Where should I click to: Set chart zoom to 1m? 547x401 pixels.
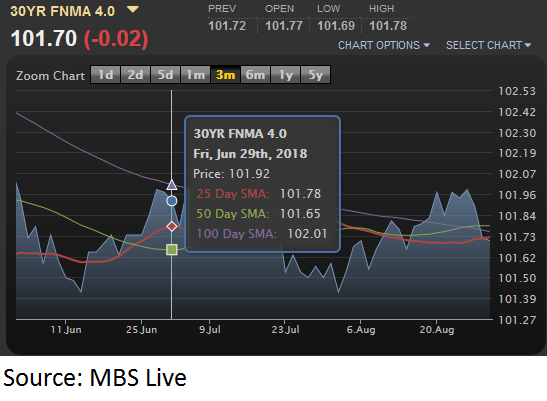pyautogui.click(x=195, y=75)
